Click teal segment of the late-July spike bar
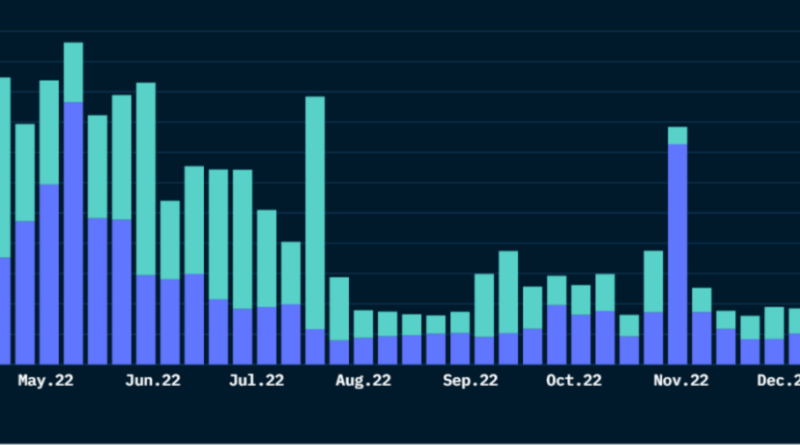 314,212
